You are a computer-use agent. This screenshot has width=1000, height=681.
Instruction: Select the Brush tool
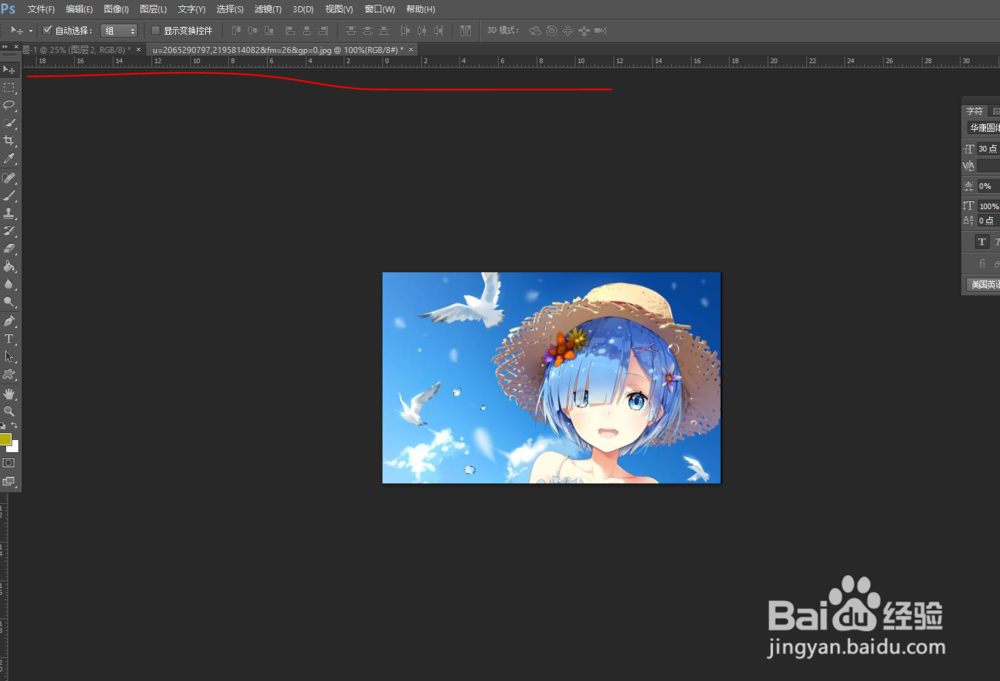coord(9,196)
